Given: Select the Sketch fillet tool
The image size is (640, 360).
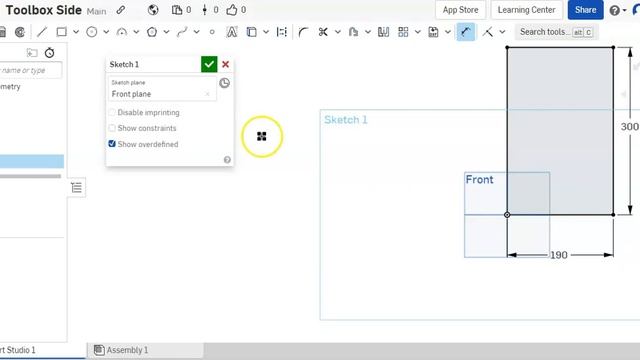Looking at the screenshot, I should [303, 32].
